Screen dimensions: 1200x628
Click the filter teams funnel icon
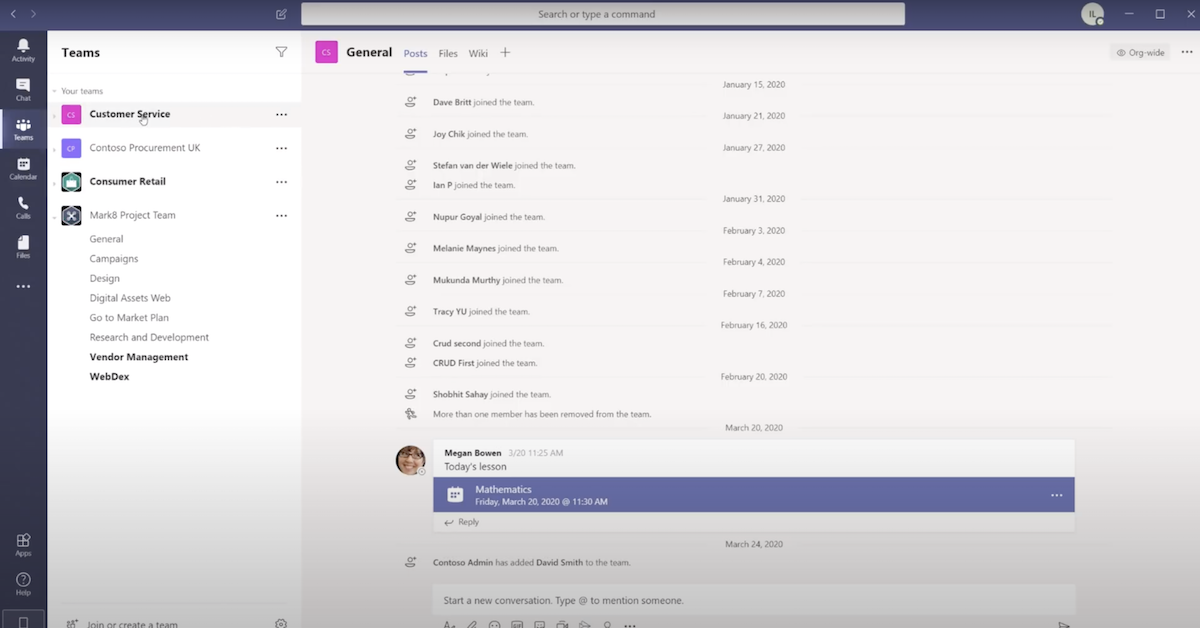pyautogui.click(x=281, y=52)
